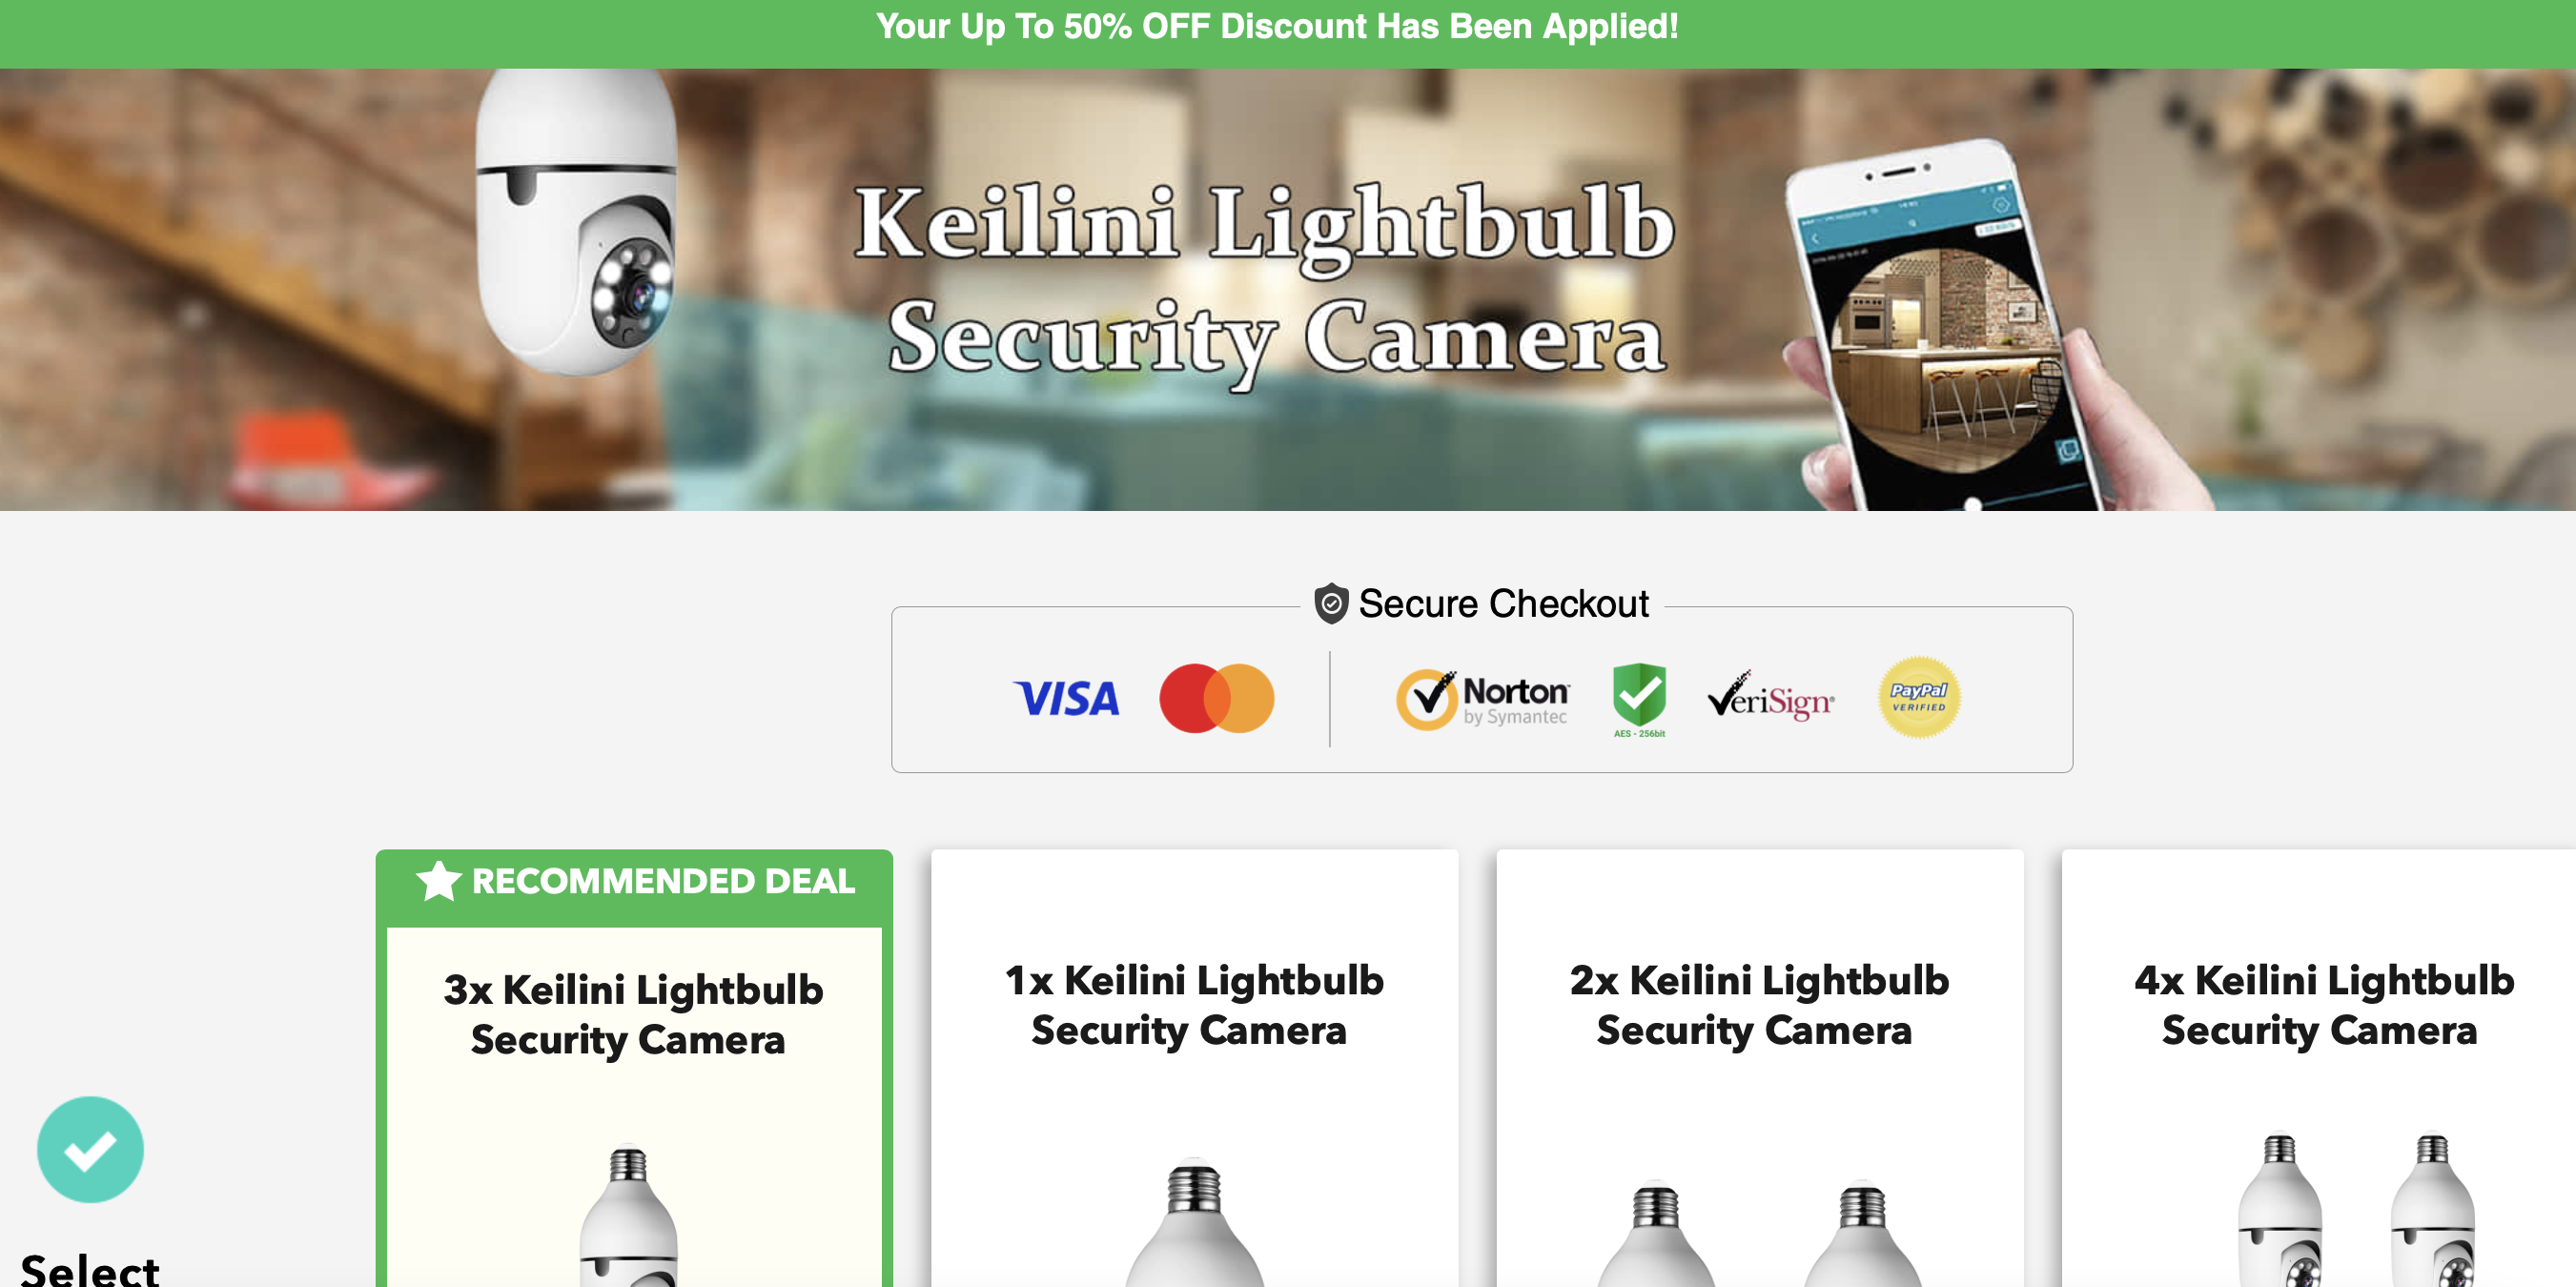Click the teal checkmark circle step icon
Screen dimensions: 2576x1287
pos(90,1149)
